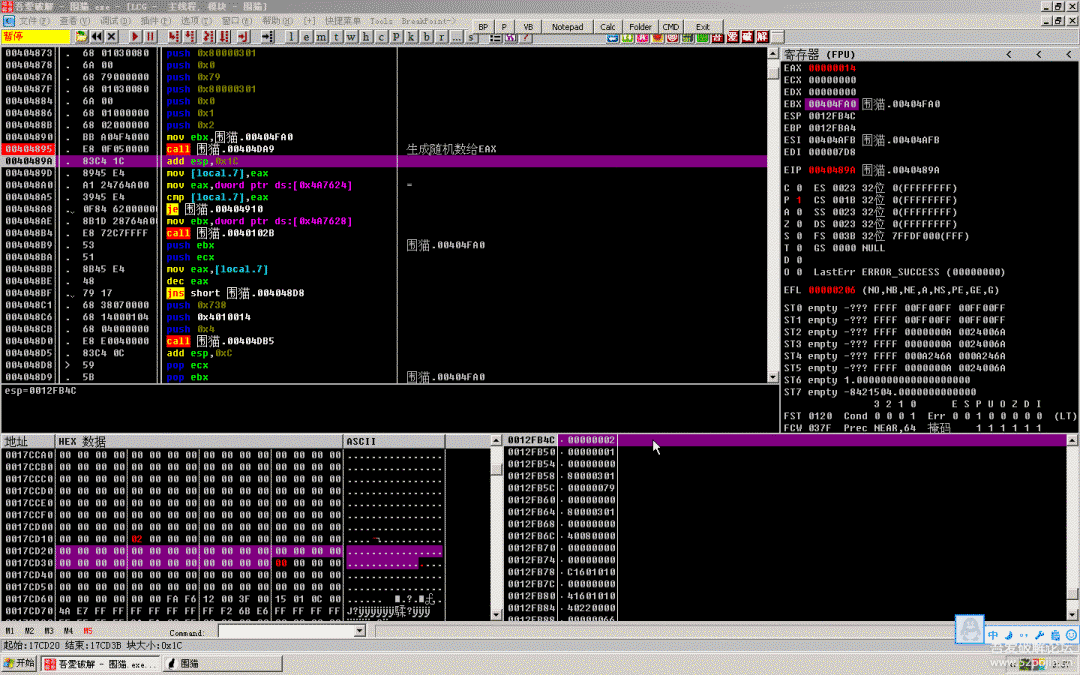Screen dimensions: 1080x675
Task: Open the Memory map via the 'm' button
Action: pyautogui.click(x=322, y=37)
